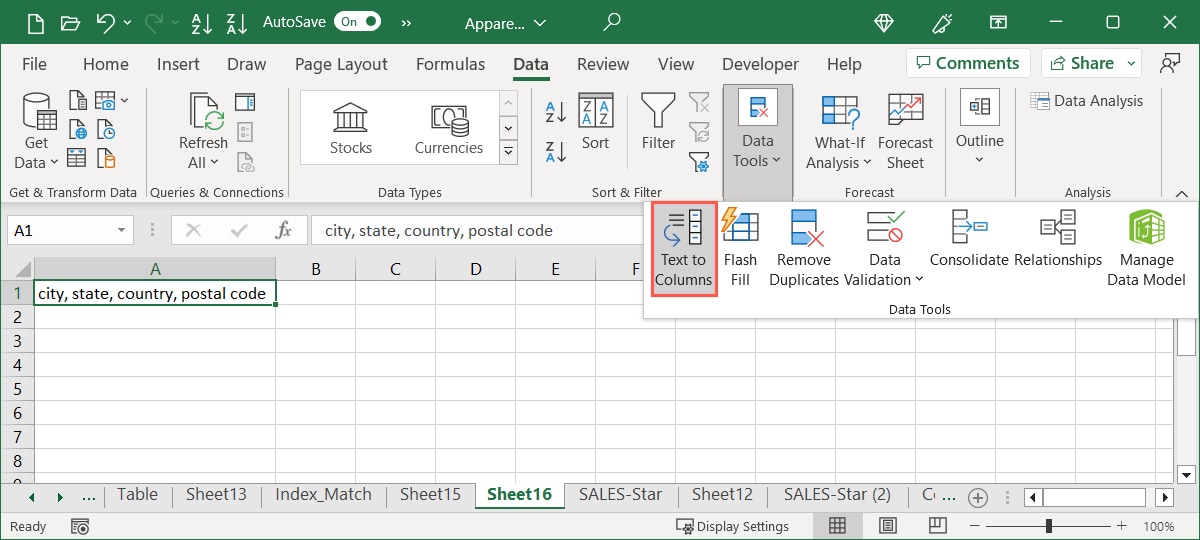Sort Z to A in Data ribbon

tap(556, 151)
